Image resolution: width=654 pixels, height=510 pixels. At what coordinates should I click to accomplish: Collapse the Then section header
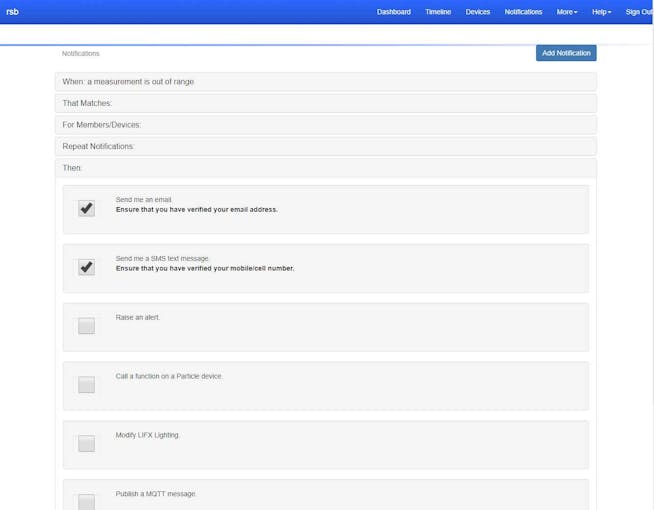[326, 168]
